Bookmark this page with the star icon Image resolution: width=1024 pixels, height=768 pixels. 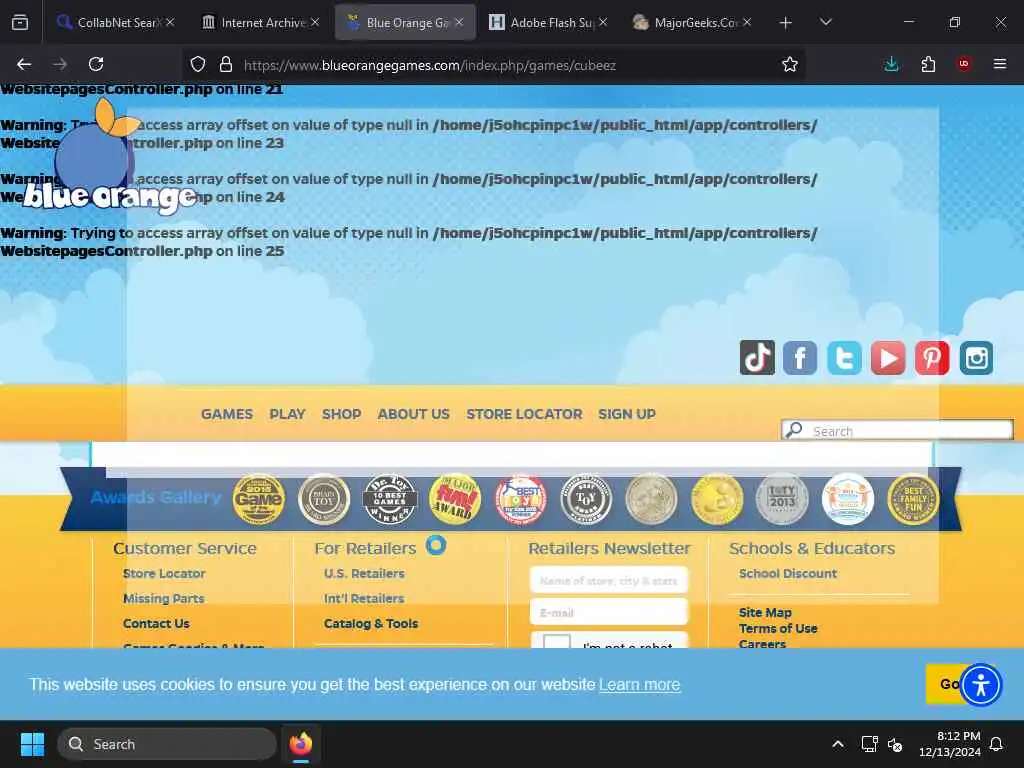coord(790,64)
